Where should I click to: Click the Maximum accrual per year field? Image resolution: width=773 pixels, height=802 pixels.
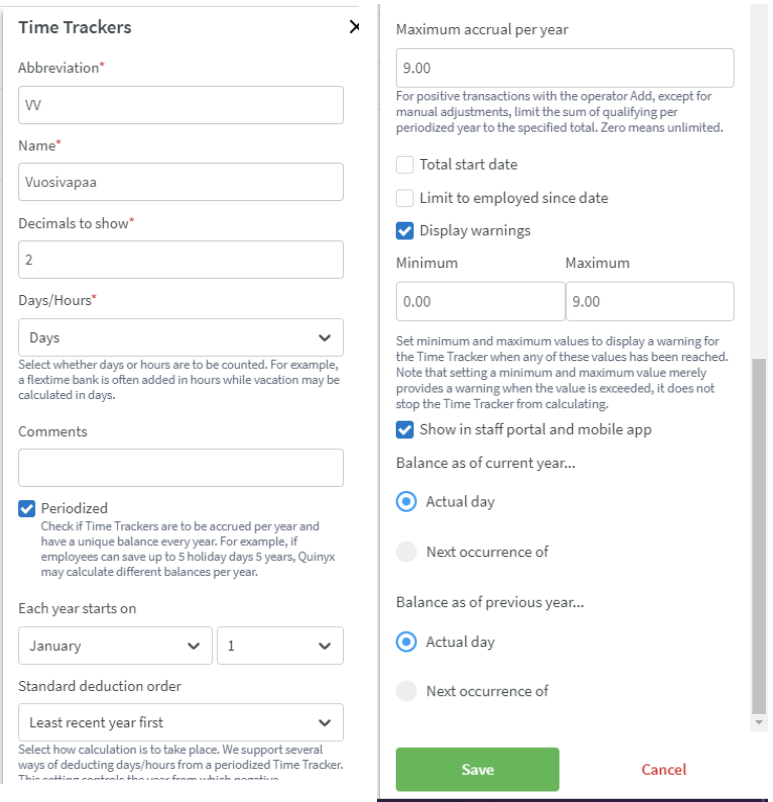565,68
